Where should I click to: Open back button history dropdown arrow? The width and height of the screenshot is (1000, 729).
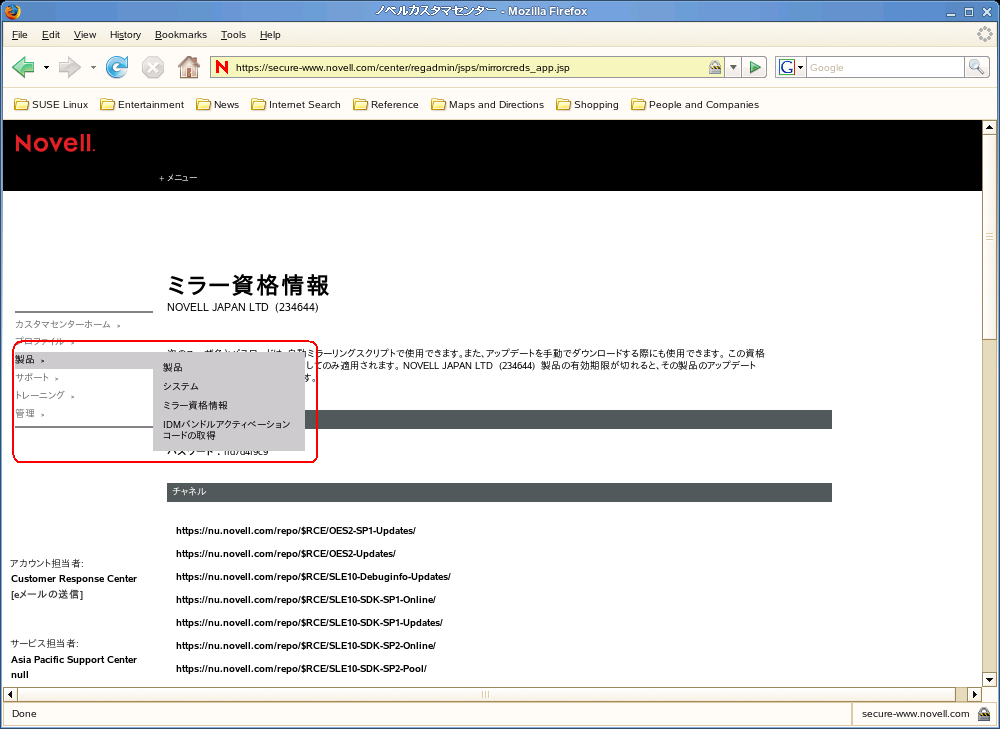[x=46, y=67]
